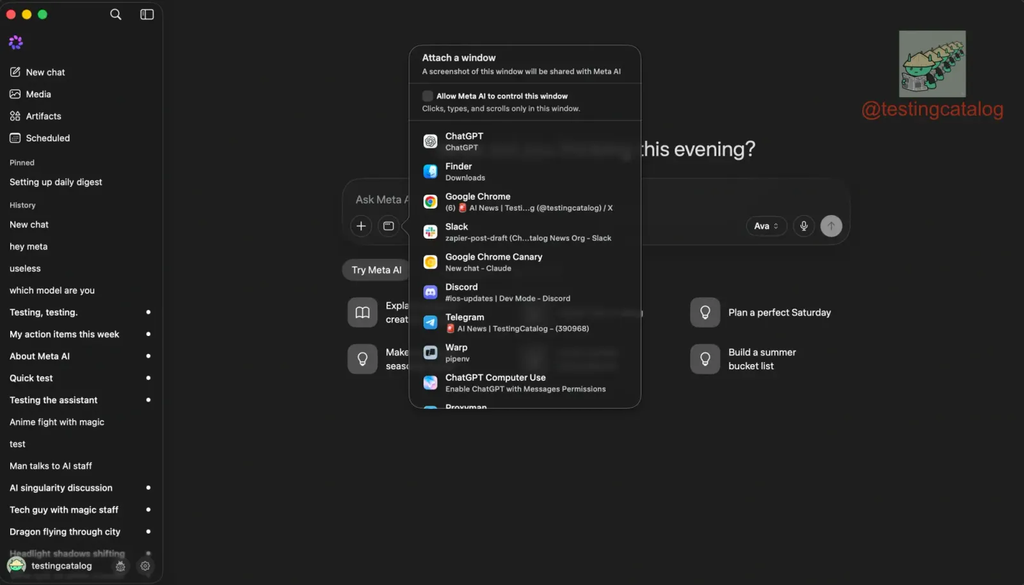Attach the Slack window
Viewport: 1024px width, 585px height.
[x=524, y=232]
